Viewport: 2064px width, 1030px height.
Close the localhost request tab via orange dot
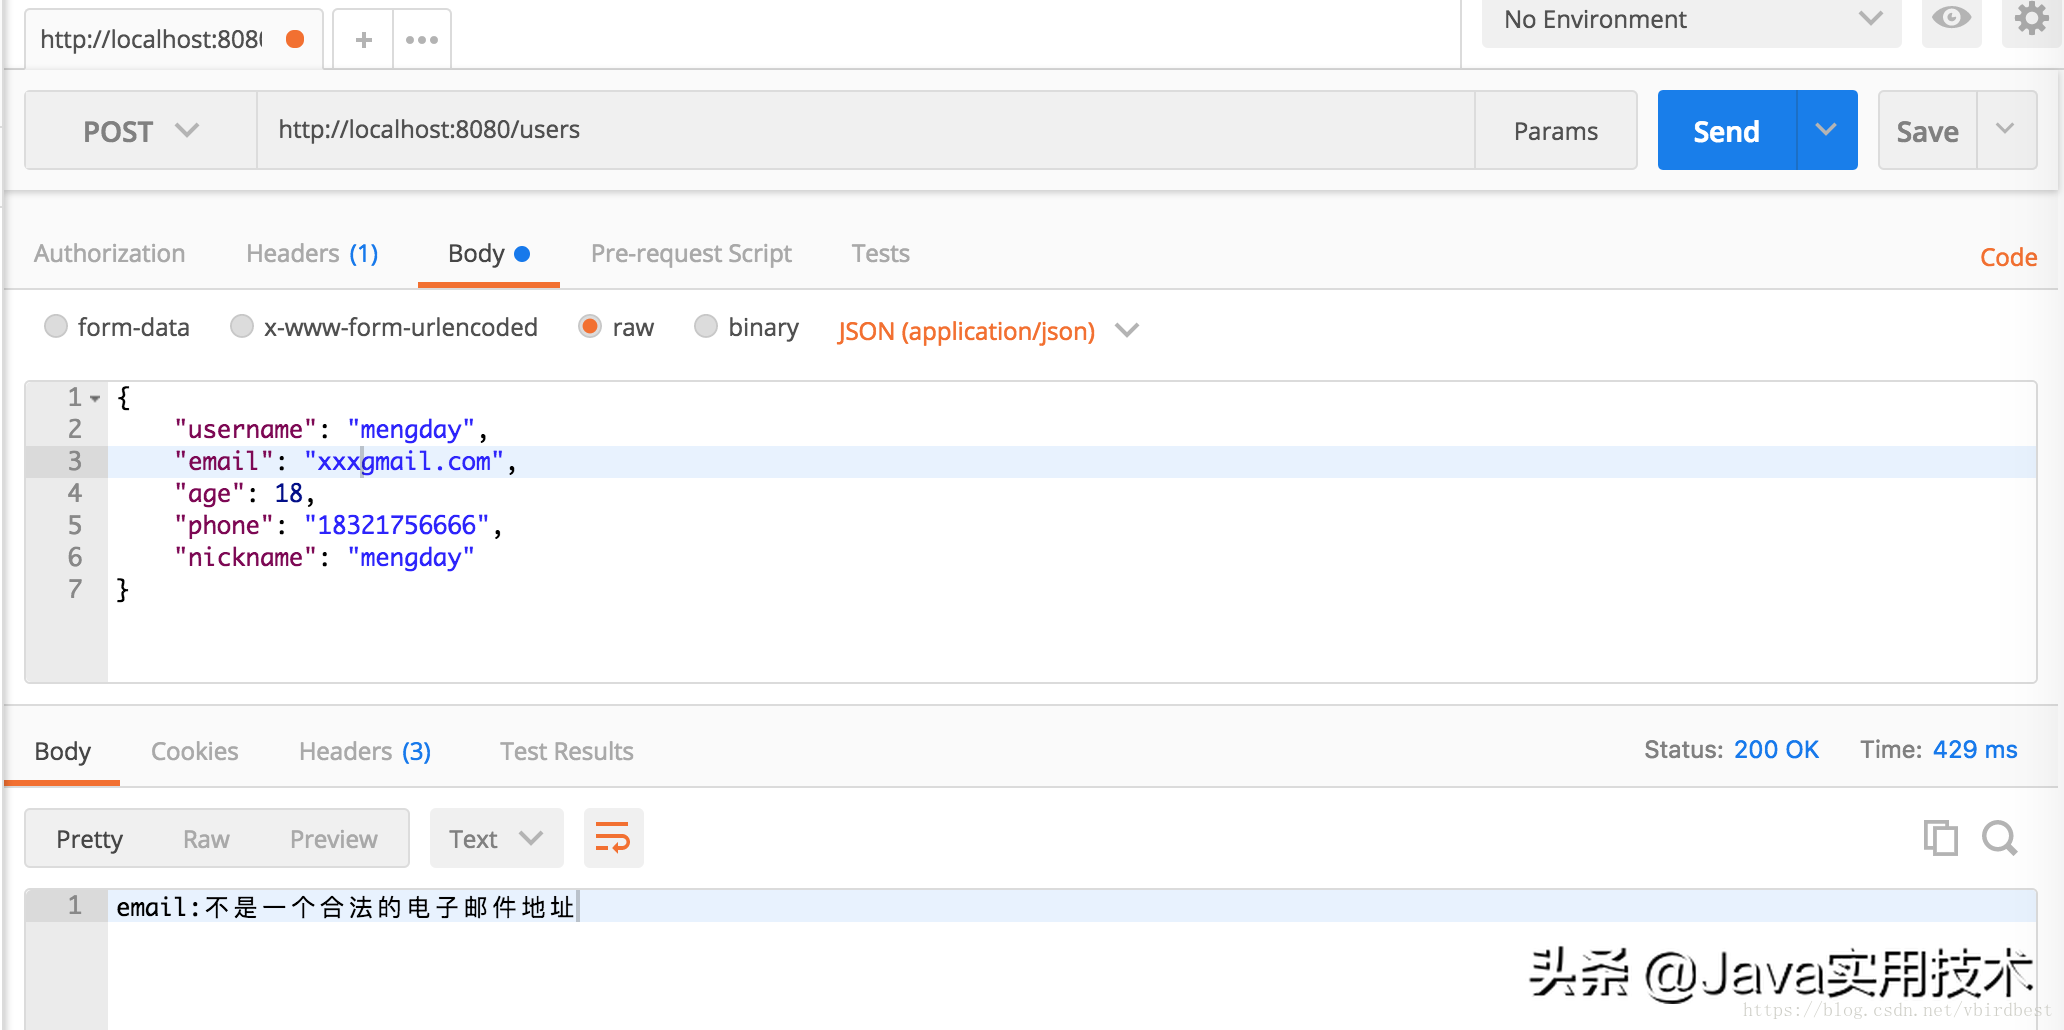[295, 39]
